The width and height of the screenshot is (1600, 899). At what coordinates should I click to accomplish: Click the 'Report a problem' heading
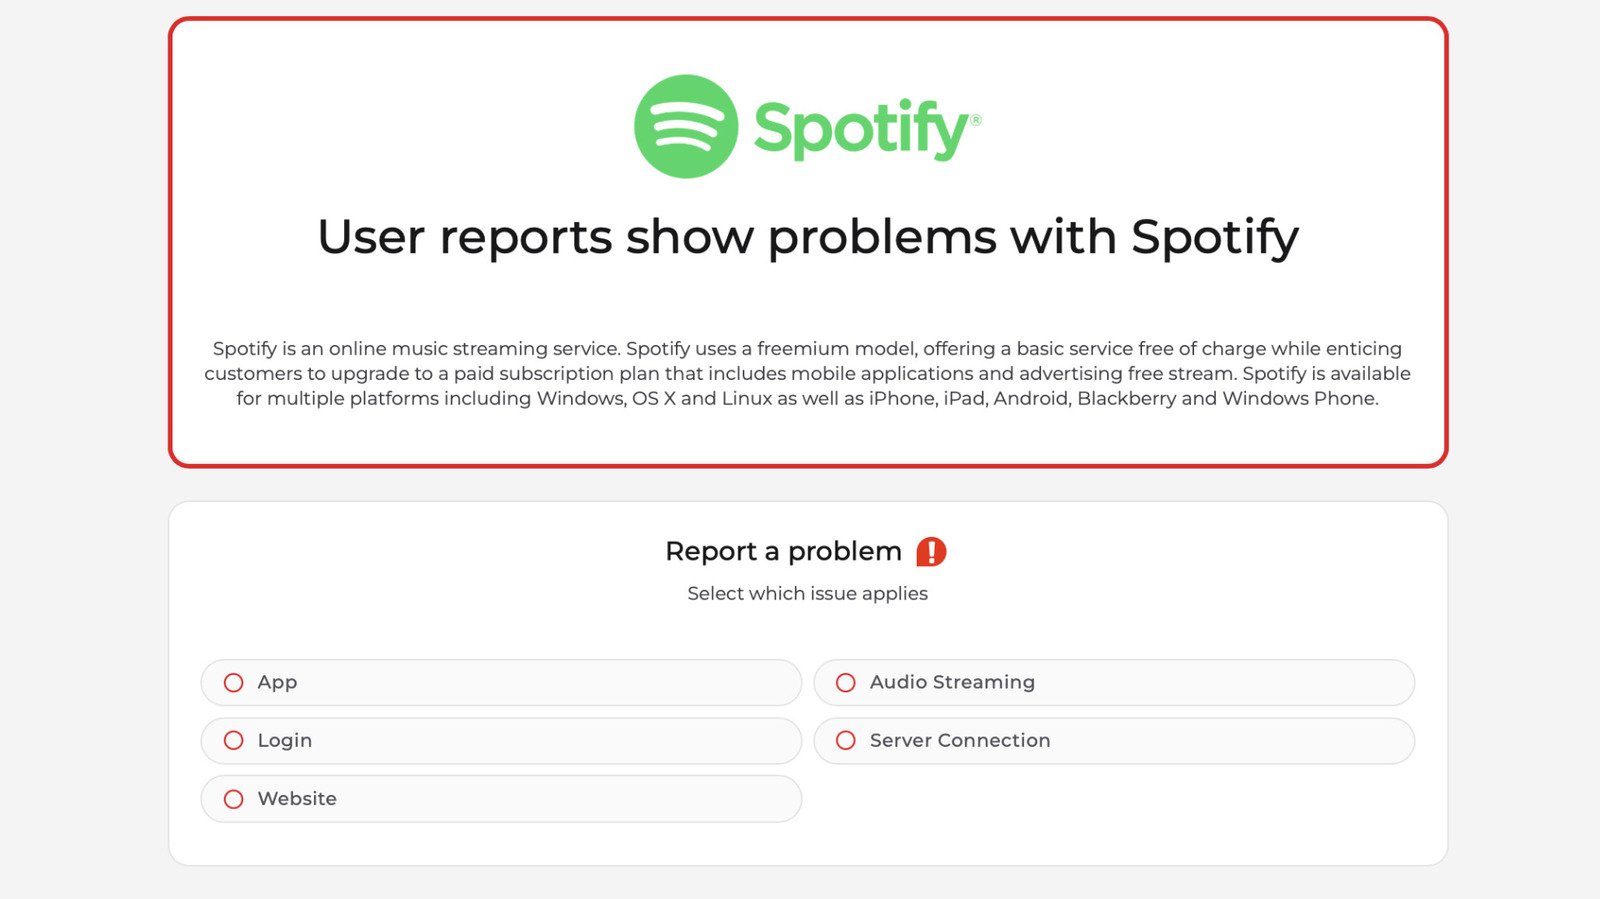point(783,551)
